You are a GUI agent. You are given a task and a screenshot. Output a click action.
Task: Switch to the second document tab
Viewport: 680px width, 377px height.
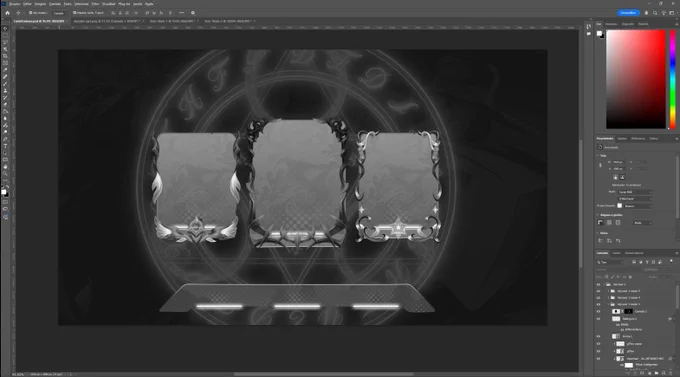tap(108, 21)
